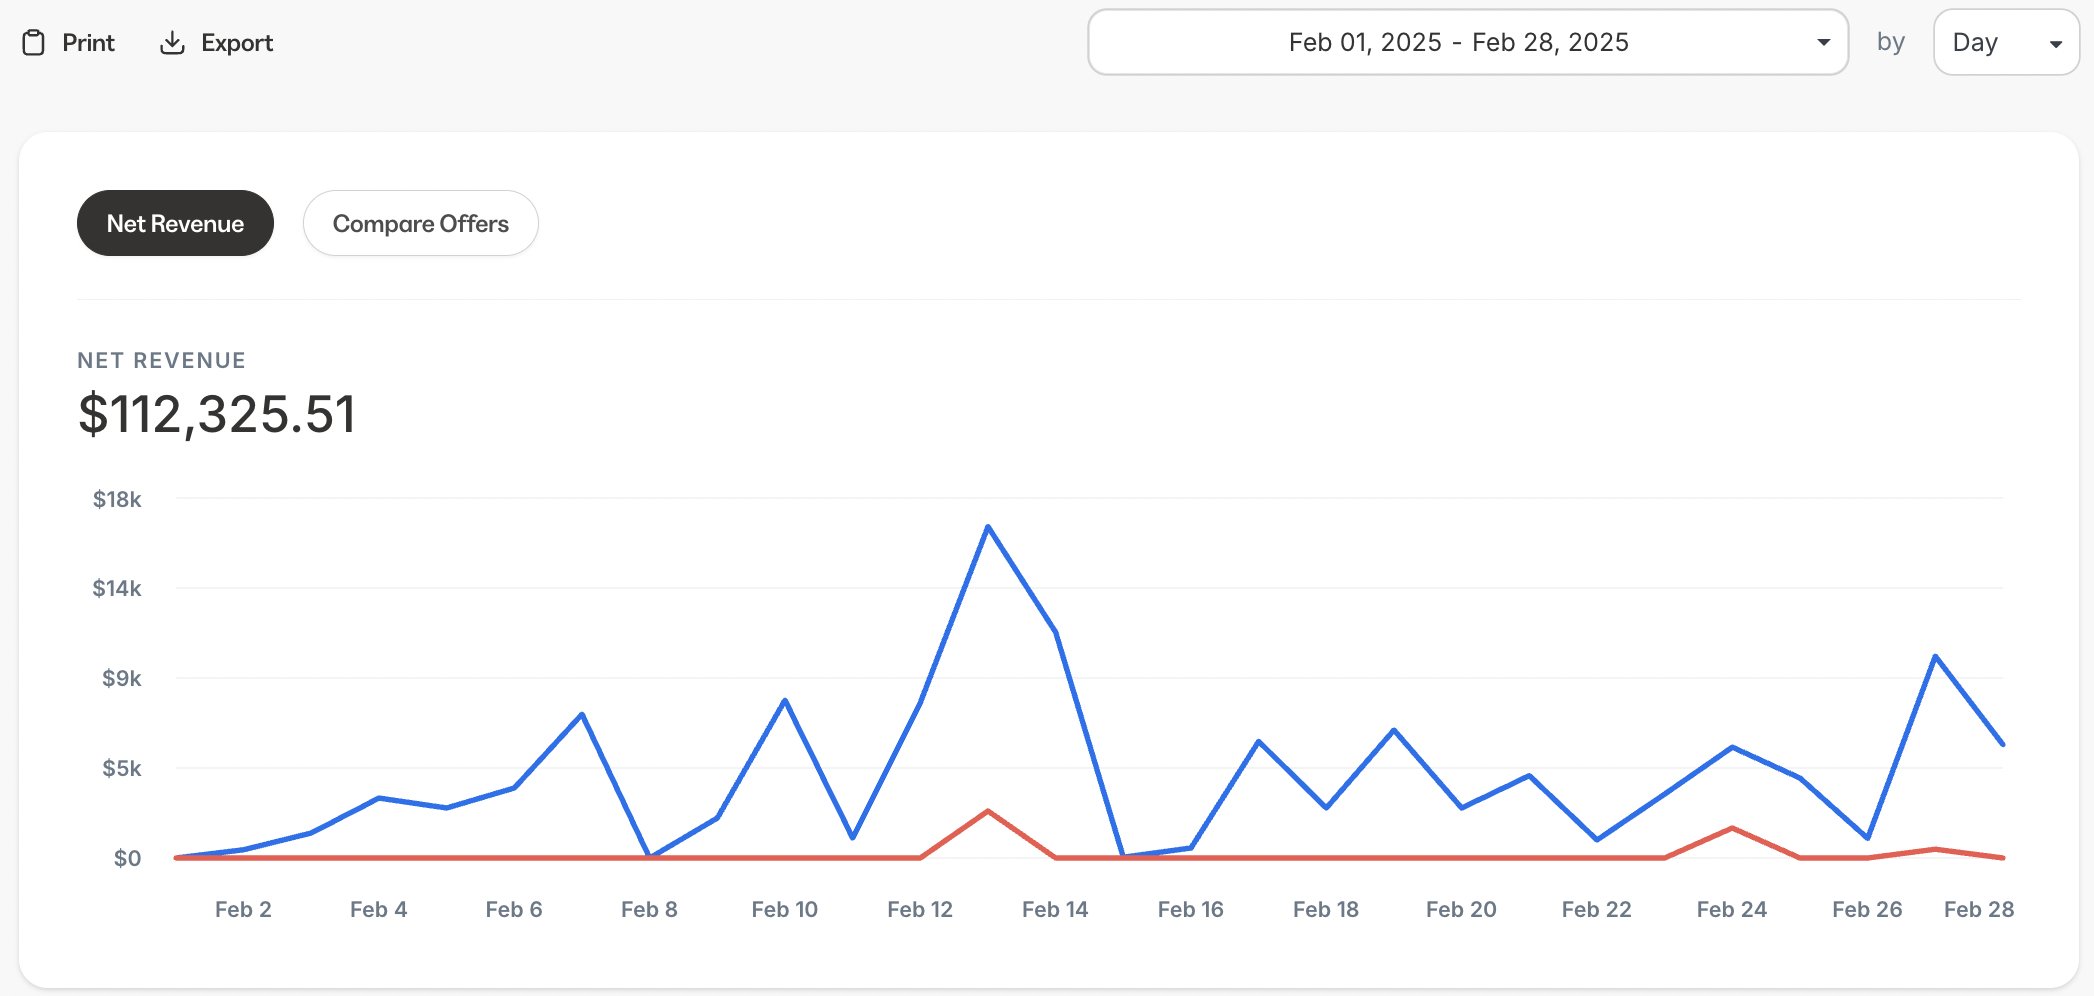Open the date range dropdown
The image size is (2094, 996).
click(1458, 43)
